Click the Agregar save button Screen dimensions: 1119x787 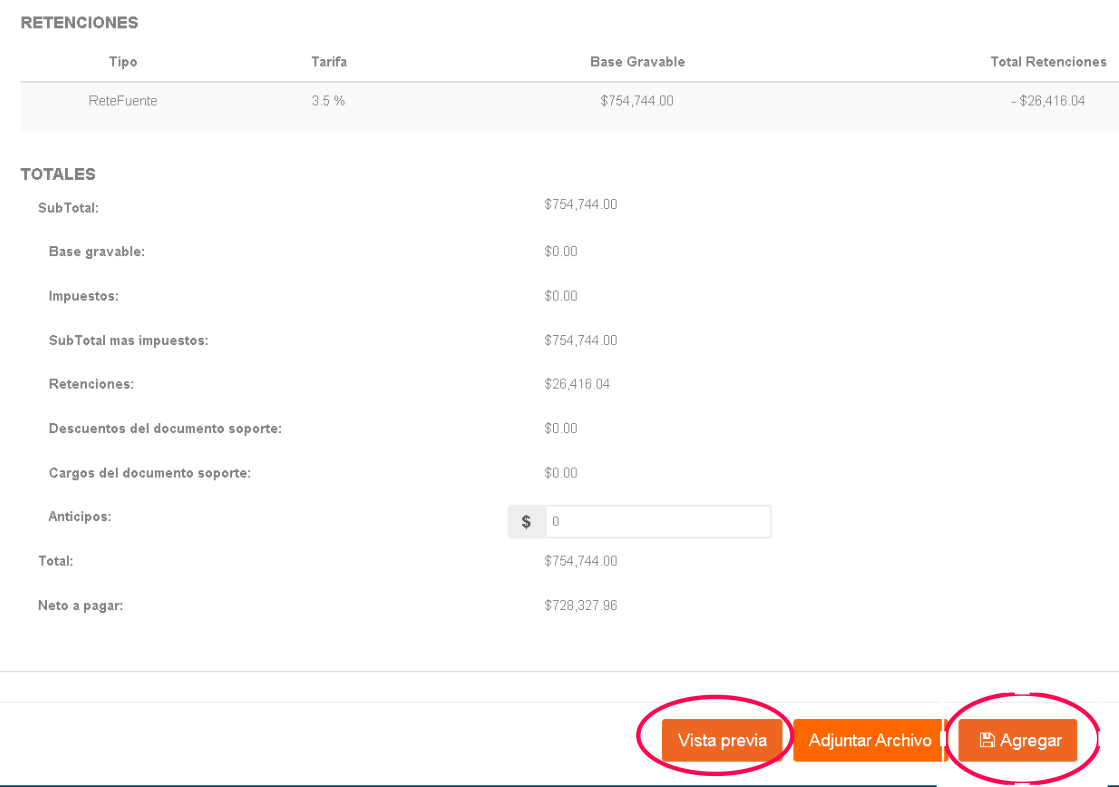coord(1017,740)
